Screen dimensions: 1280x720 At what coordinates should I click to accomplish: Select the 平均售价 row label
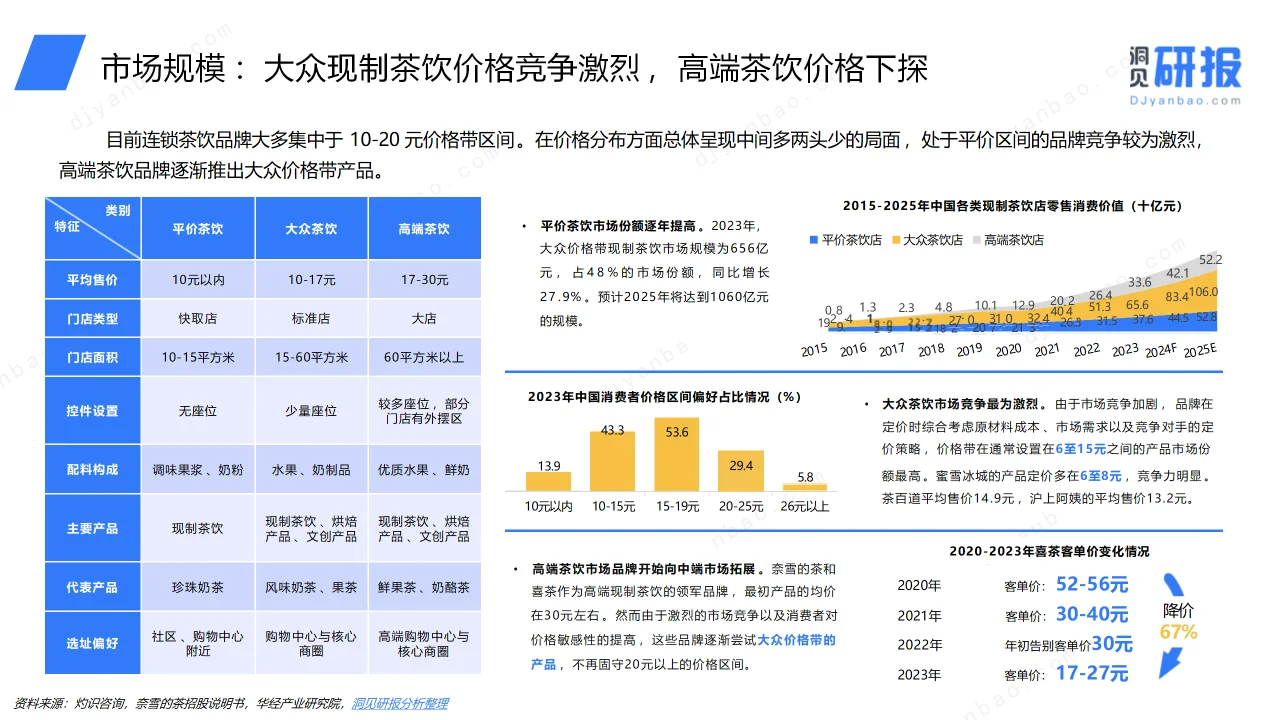93,280
